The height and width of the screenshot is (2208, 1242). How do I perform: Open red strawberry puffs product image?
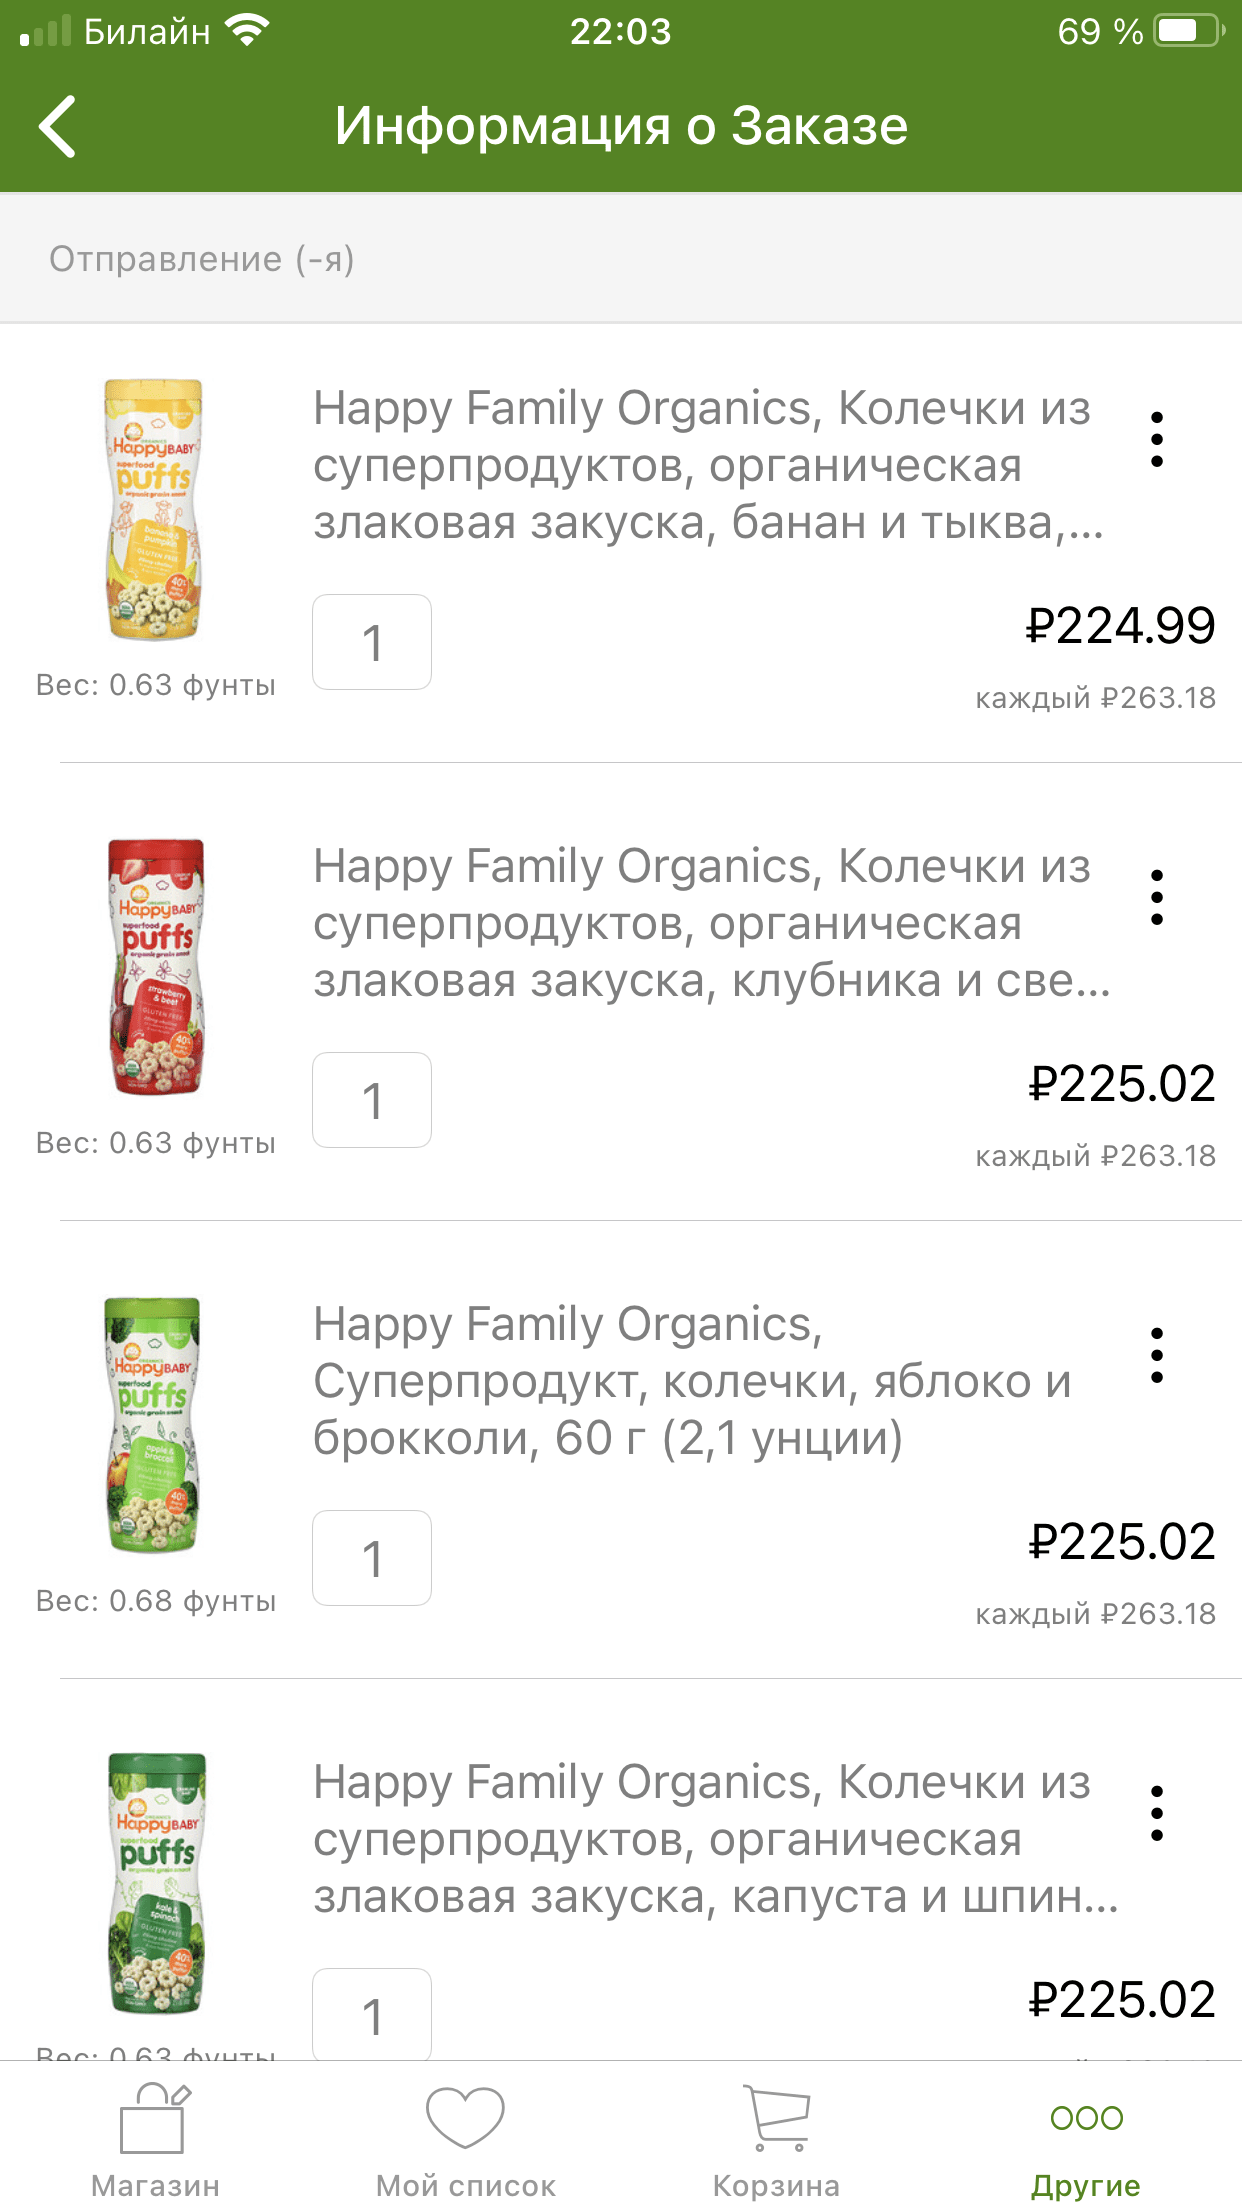coord(156,967)
